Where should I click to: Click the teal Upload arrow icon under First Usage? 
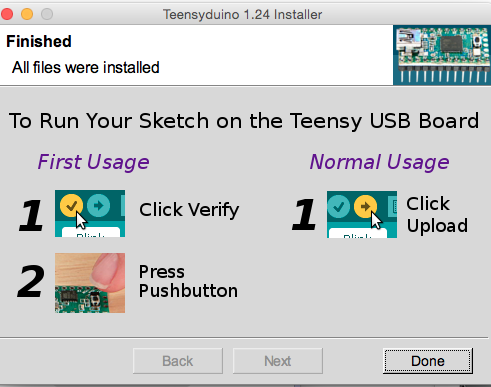point(98,206)
